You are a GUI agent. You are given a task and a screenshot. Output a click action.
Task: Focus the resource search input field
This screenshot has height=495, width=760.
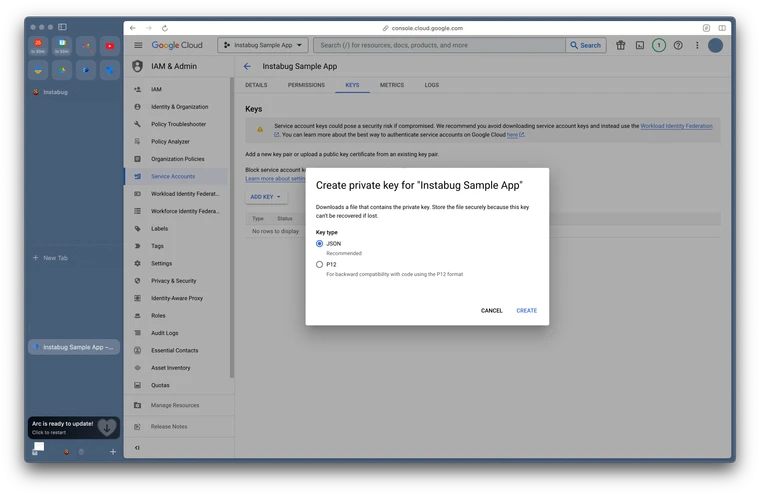[440, 45]
